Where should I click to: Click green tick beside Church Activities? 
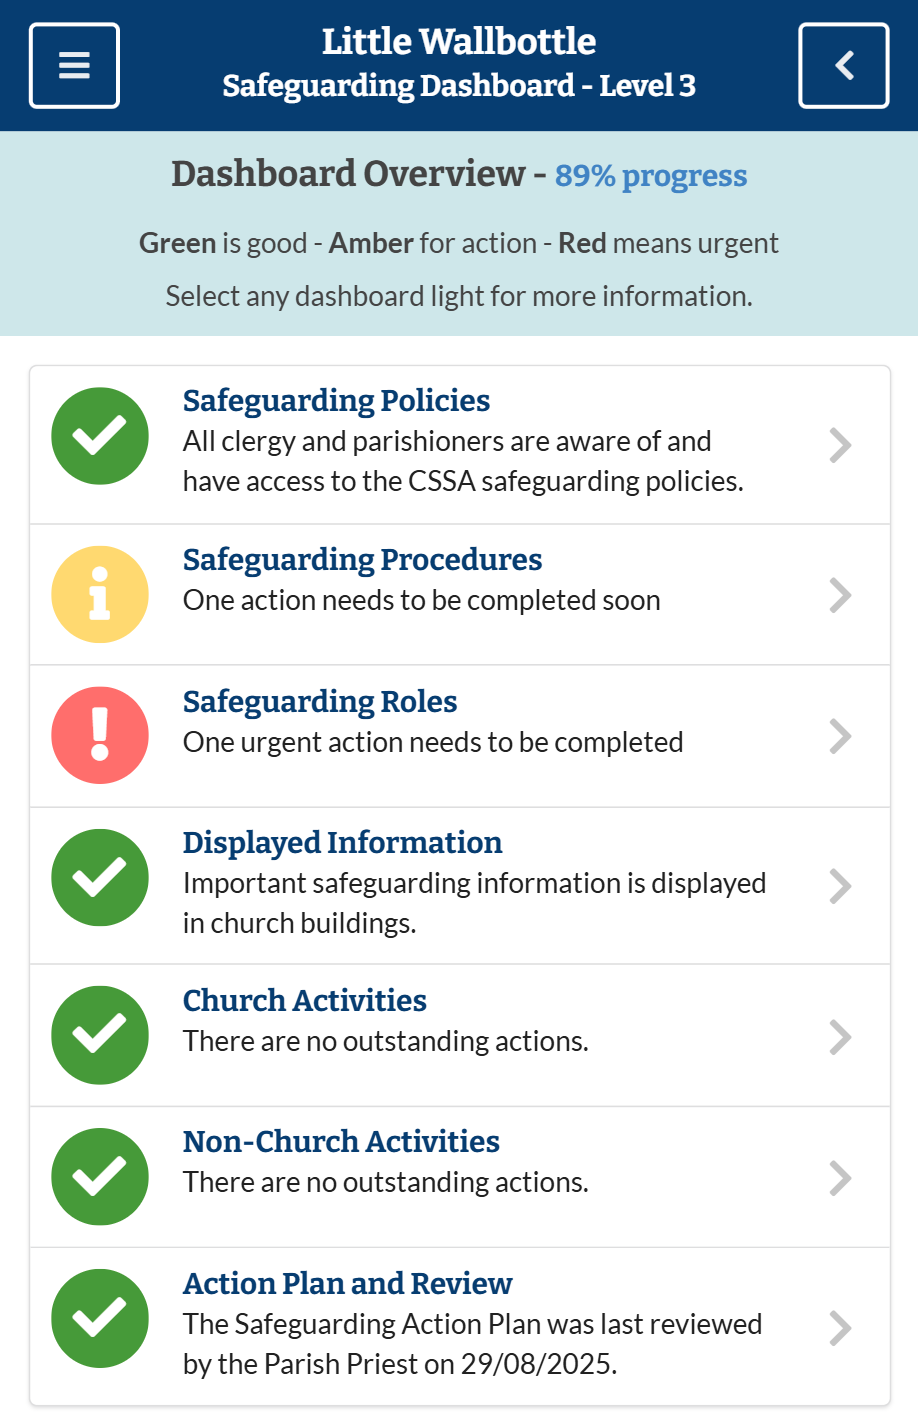coord(100,1035)
